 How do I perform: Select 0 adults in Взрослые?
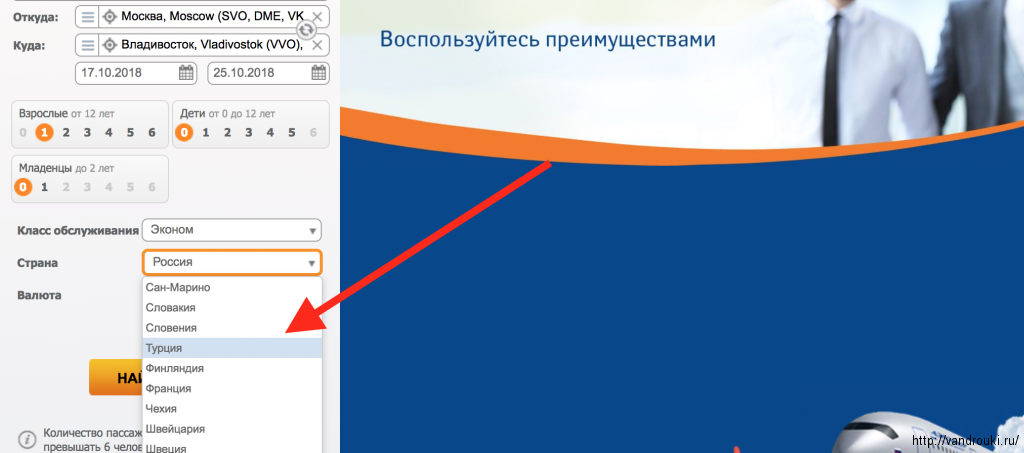pyautogui.click(x=23, y=133)
